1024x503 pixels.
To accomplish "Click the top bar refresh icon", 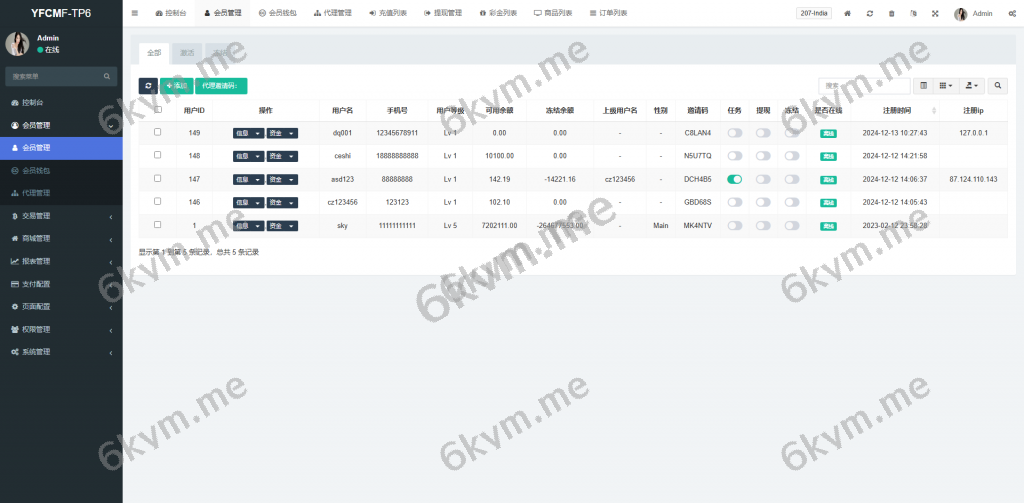I will [870, 13].
